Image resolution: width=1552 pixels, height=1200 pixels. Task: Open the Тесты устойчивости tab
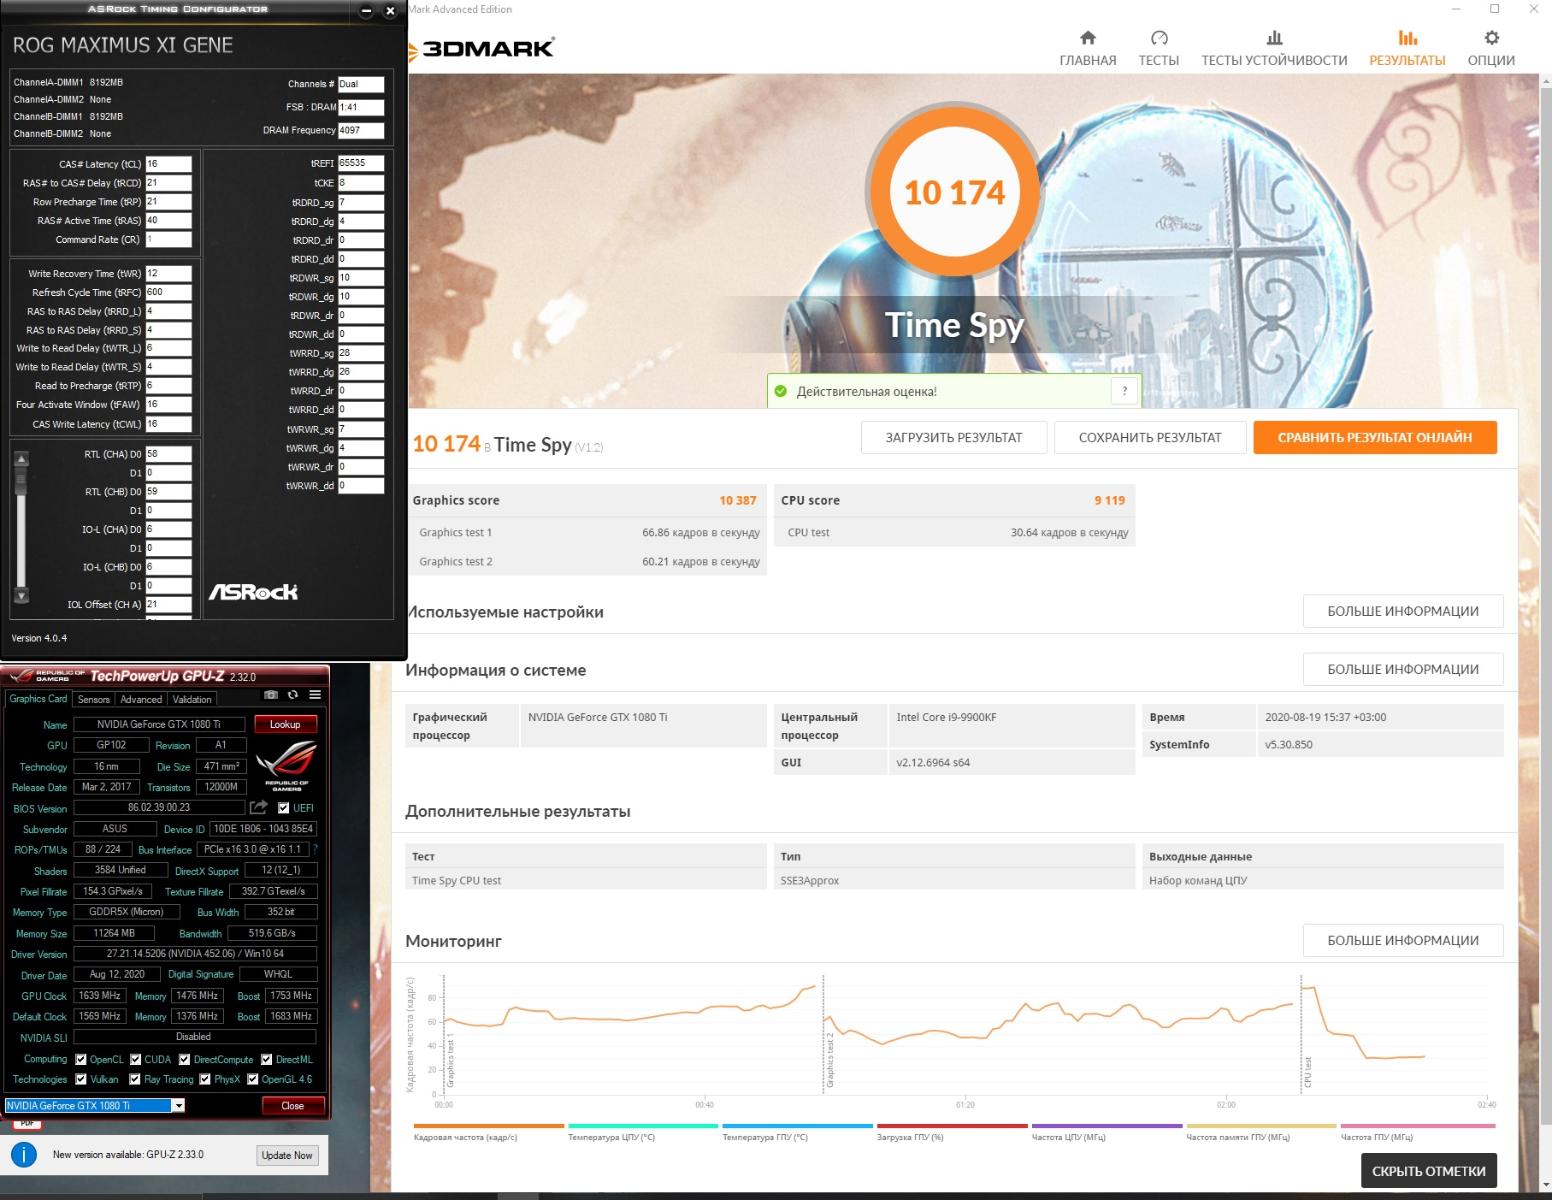tap(1273, 48)
